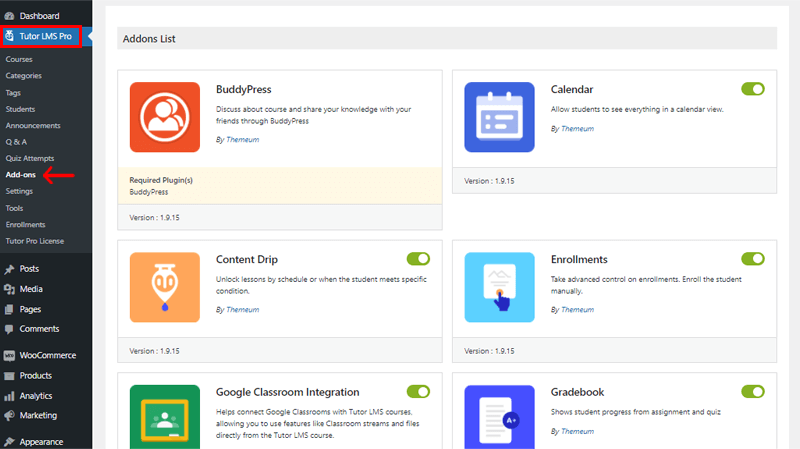Open Tutor Pro License page
800x449 pixels.
35,241
